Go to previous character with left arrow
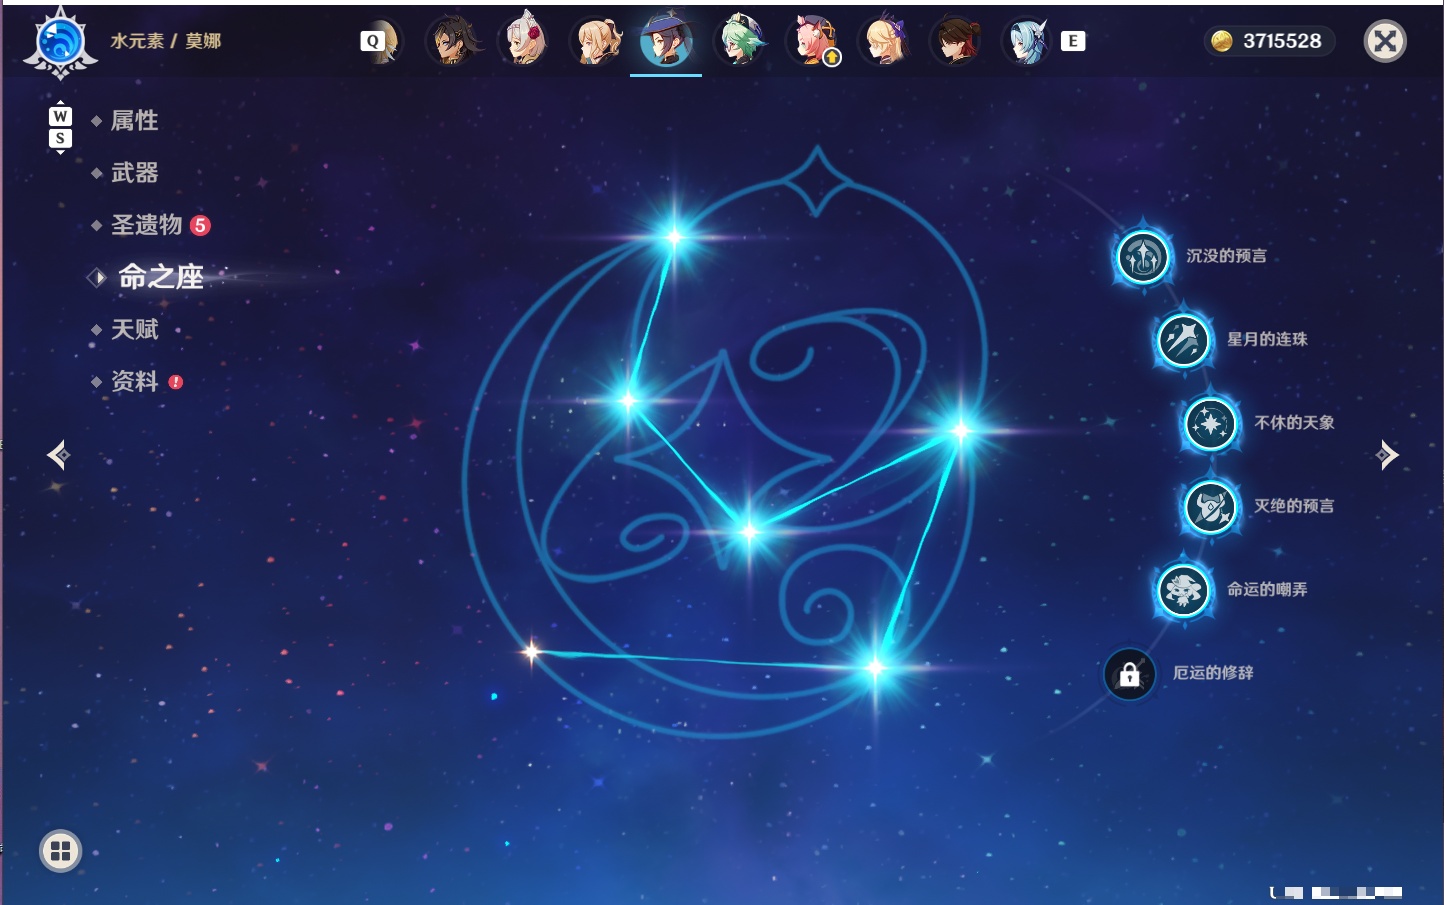This screenshot has width=1444, height=905. coord(58,455)
